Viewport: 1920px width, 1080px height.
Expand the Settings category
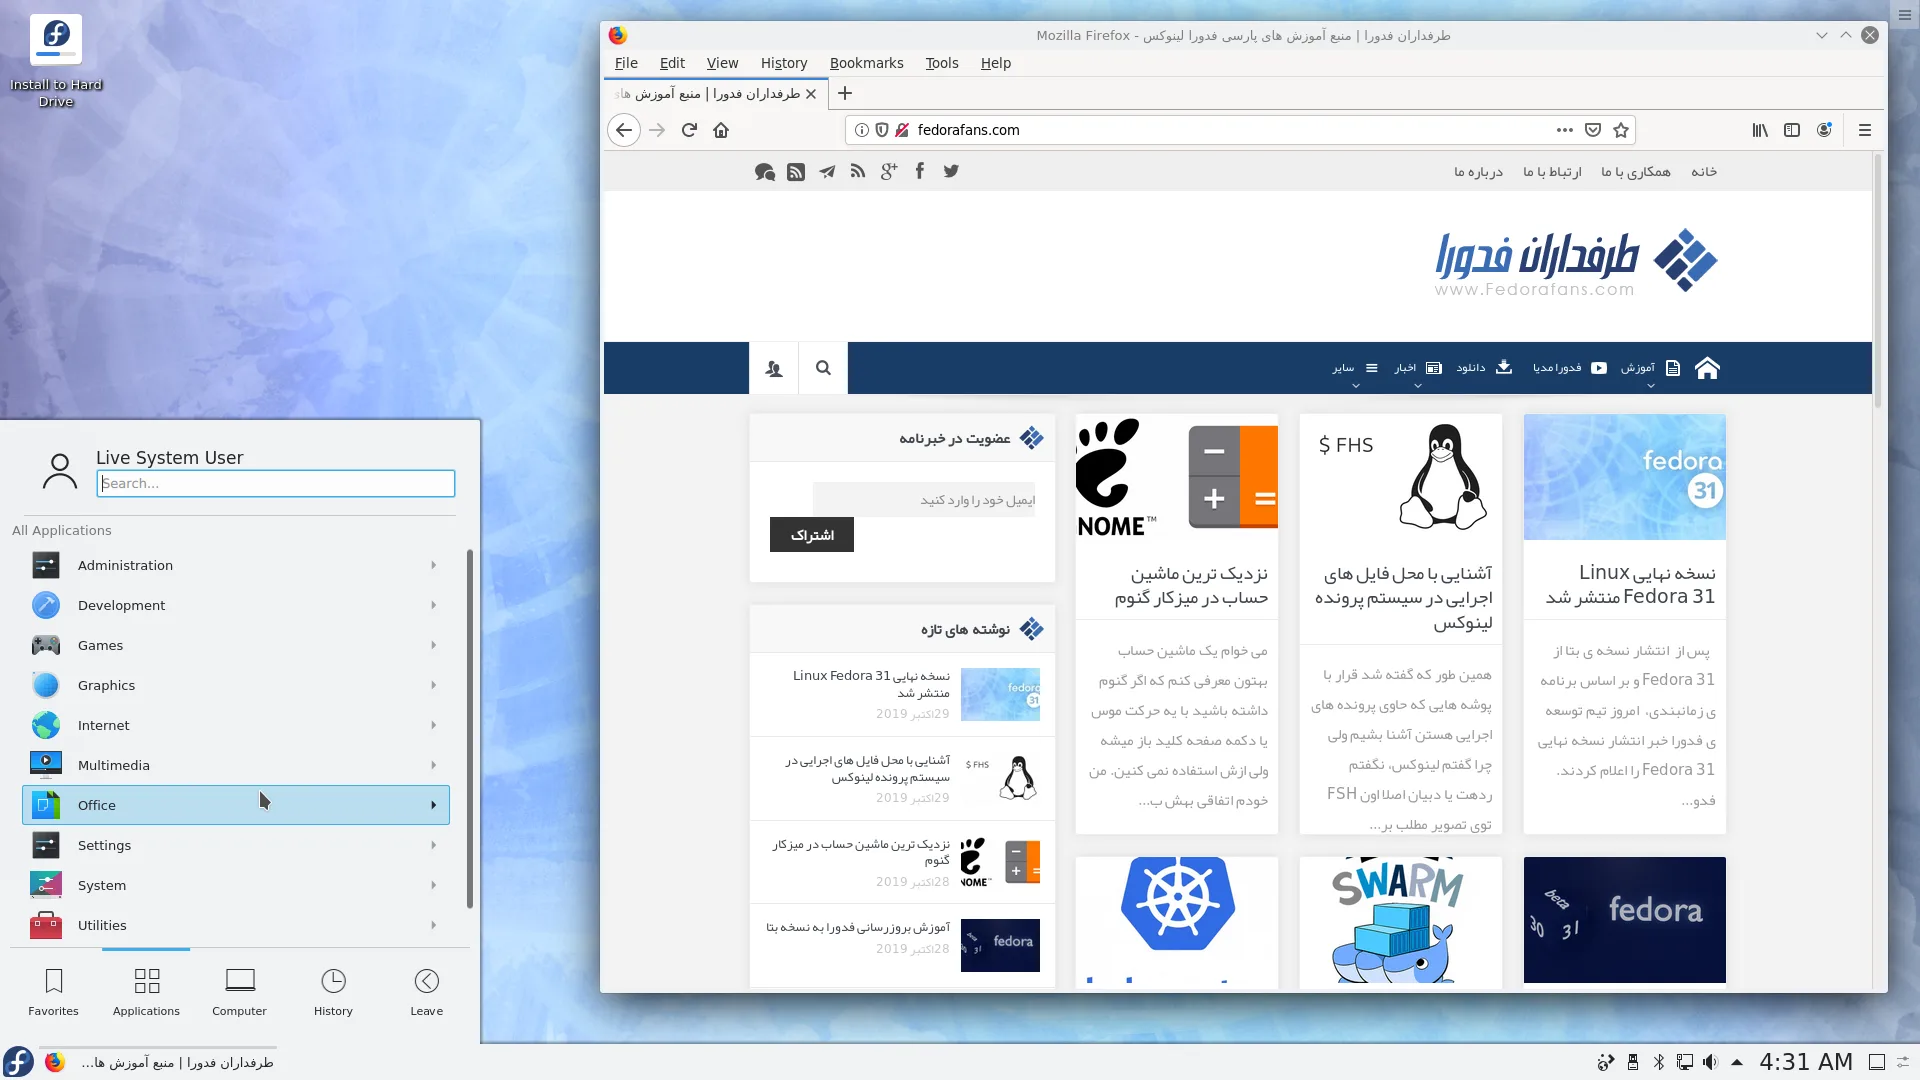(x=236, y=845)
